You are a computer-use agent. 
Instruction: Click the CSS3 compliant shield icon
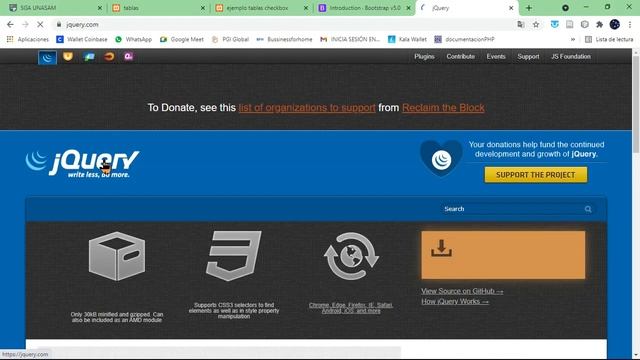point(234,256)
